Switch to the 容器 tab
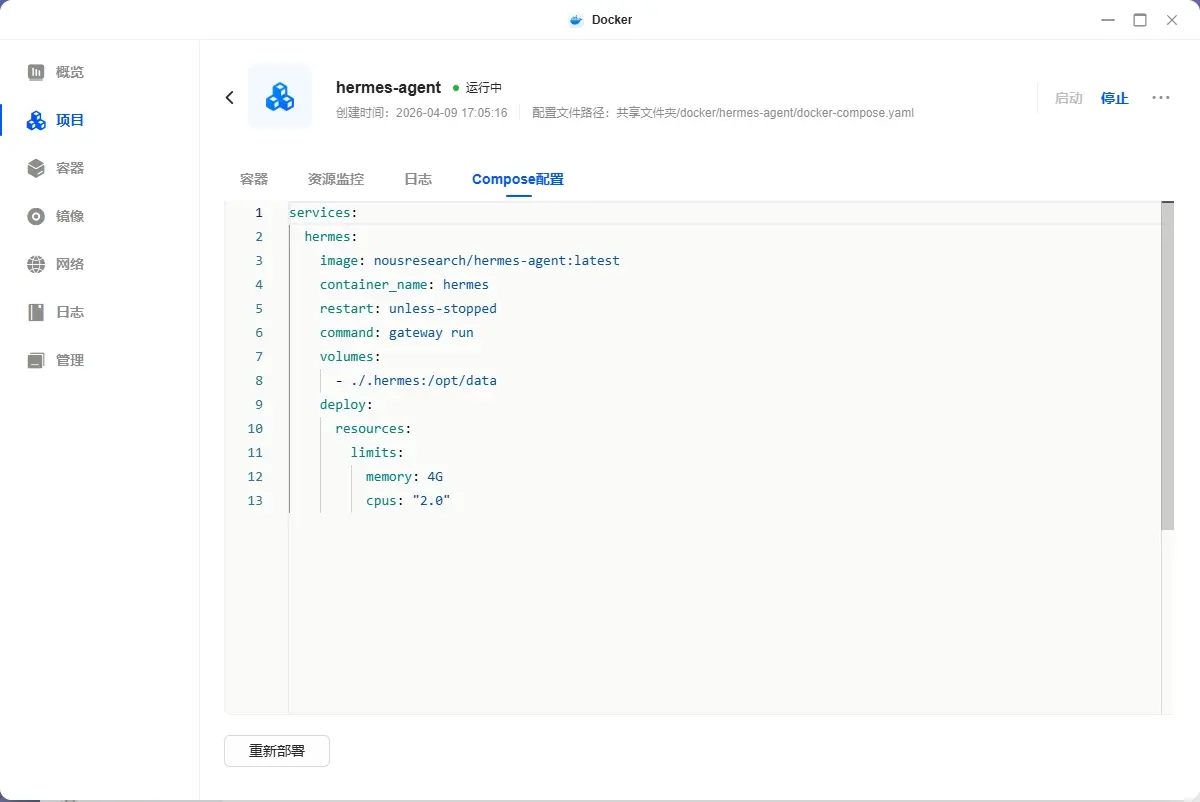 [x=253, y=178]
